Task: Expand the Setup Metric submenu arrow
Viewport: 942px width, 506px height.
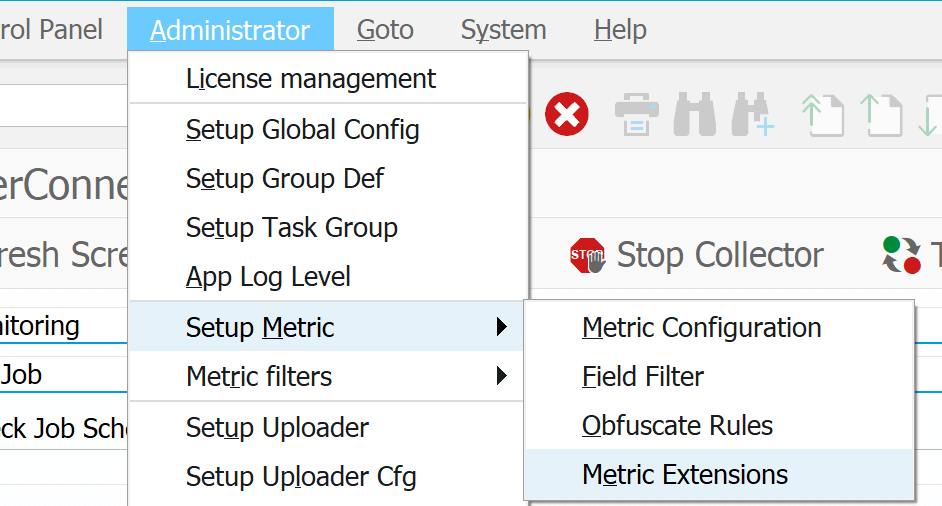Action: tap(501, 327)
